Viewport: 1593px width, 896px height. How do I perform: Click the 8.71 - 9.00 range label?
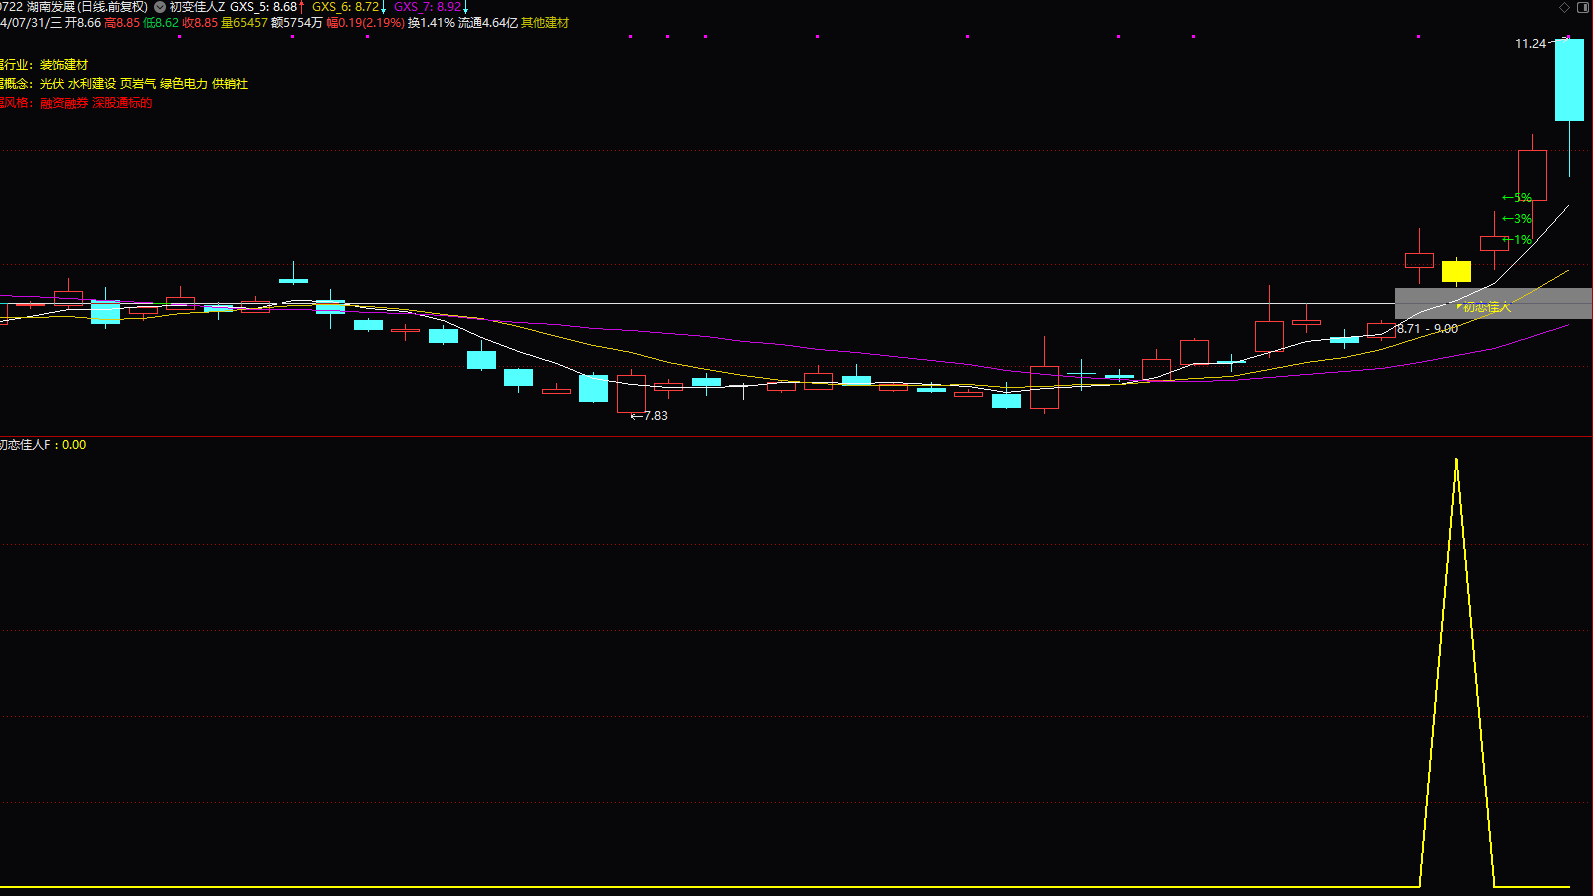(x=1427, y=329)
